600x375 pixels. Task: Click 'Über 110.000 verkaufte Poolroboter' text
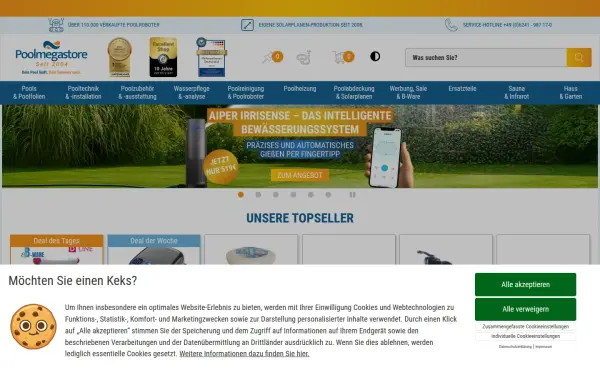pyautogui.click(x=114, y=25)
